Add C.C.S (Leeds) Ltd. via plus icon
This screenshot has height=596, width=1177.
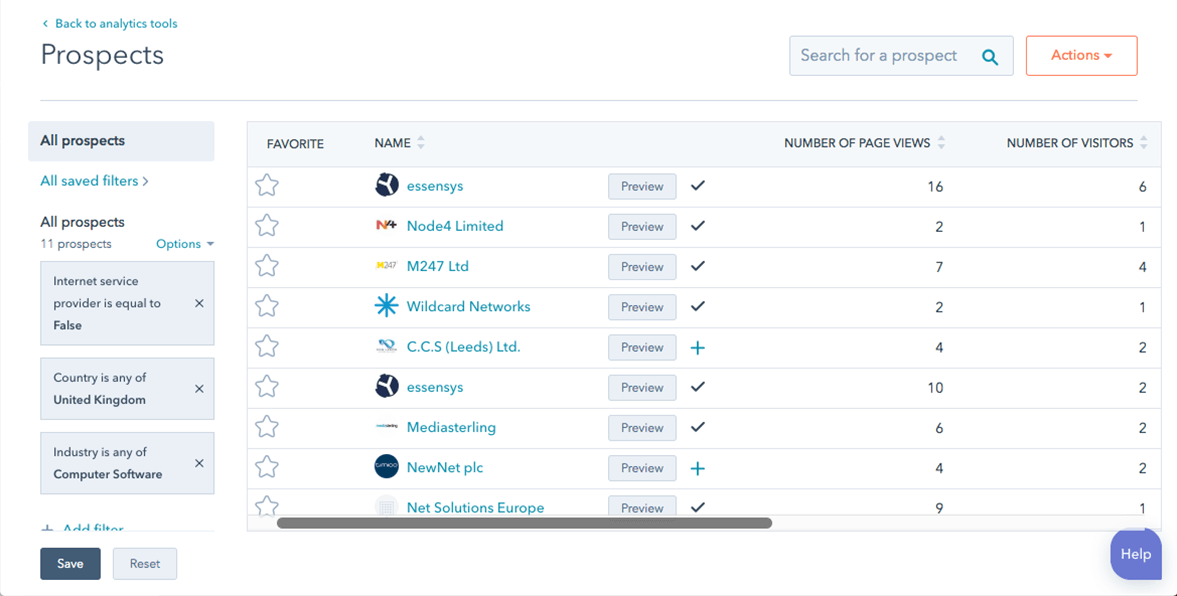pos(698,347)
